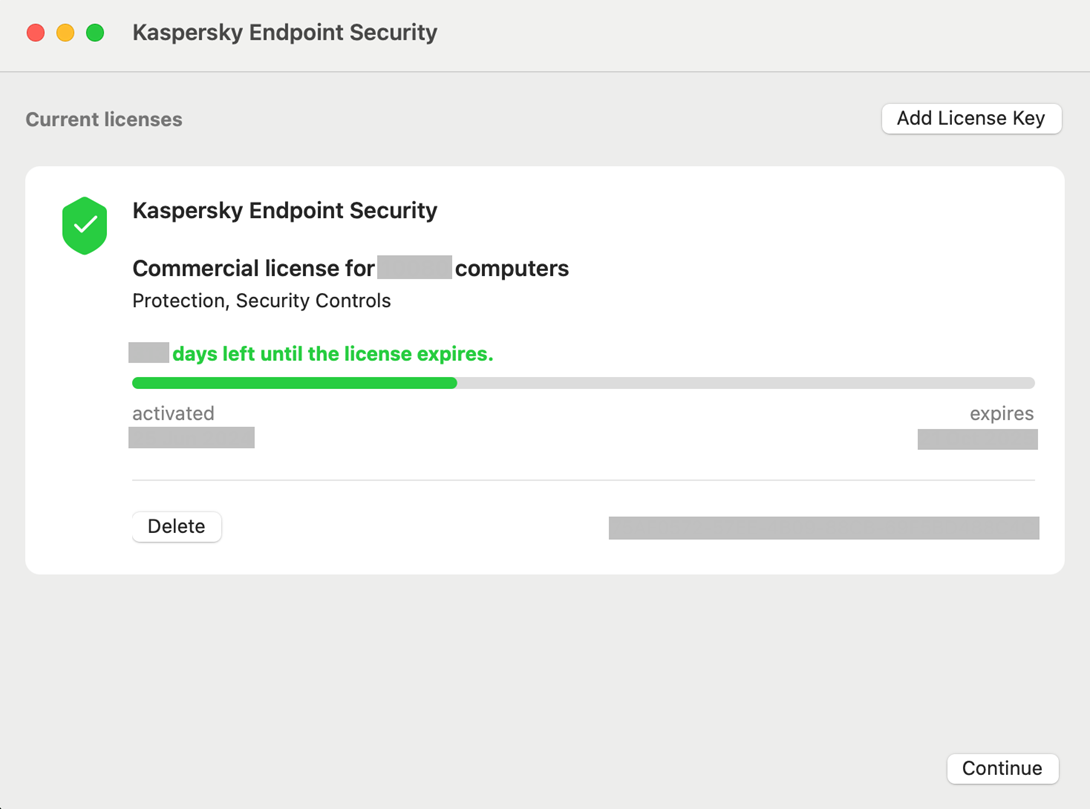1090x809 pixels.
Task: Click the expires label
Action: coord(1001,413)
